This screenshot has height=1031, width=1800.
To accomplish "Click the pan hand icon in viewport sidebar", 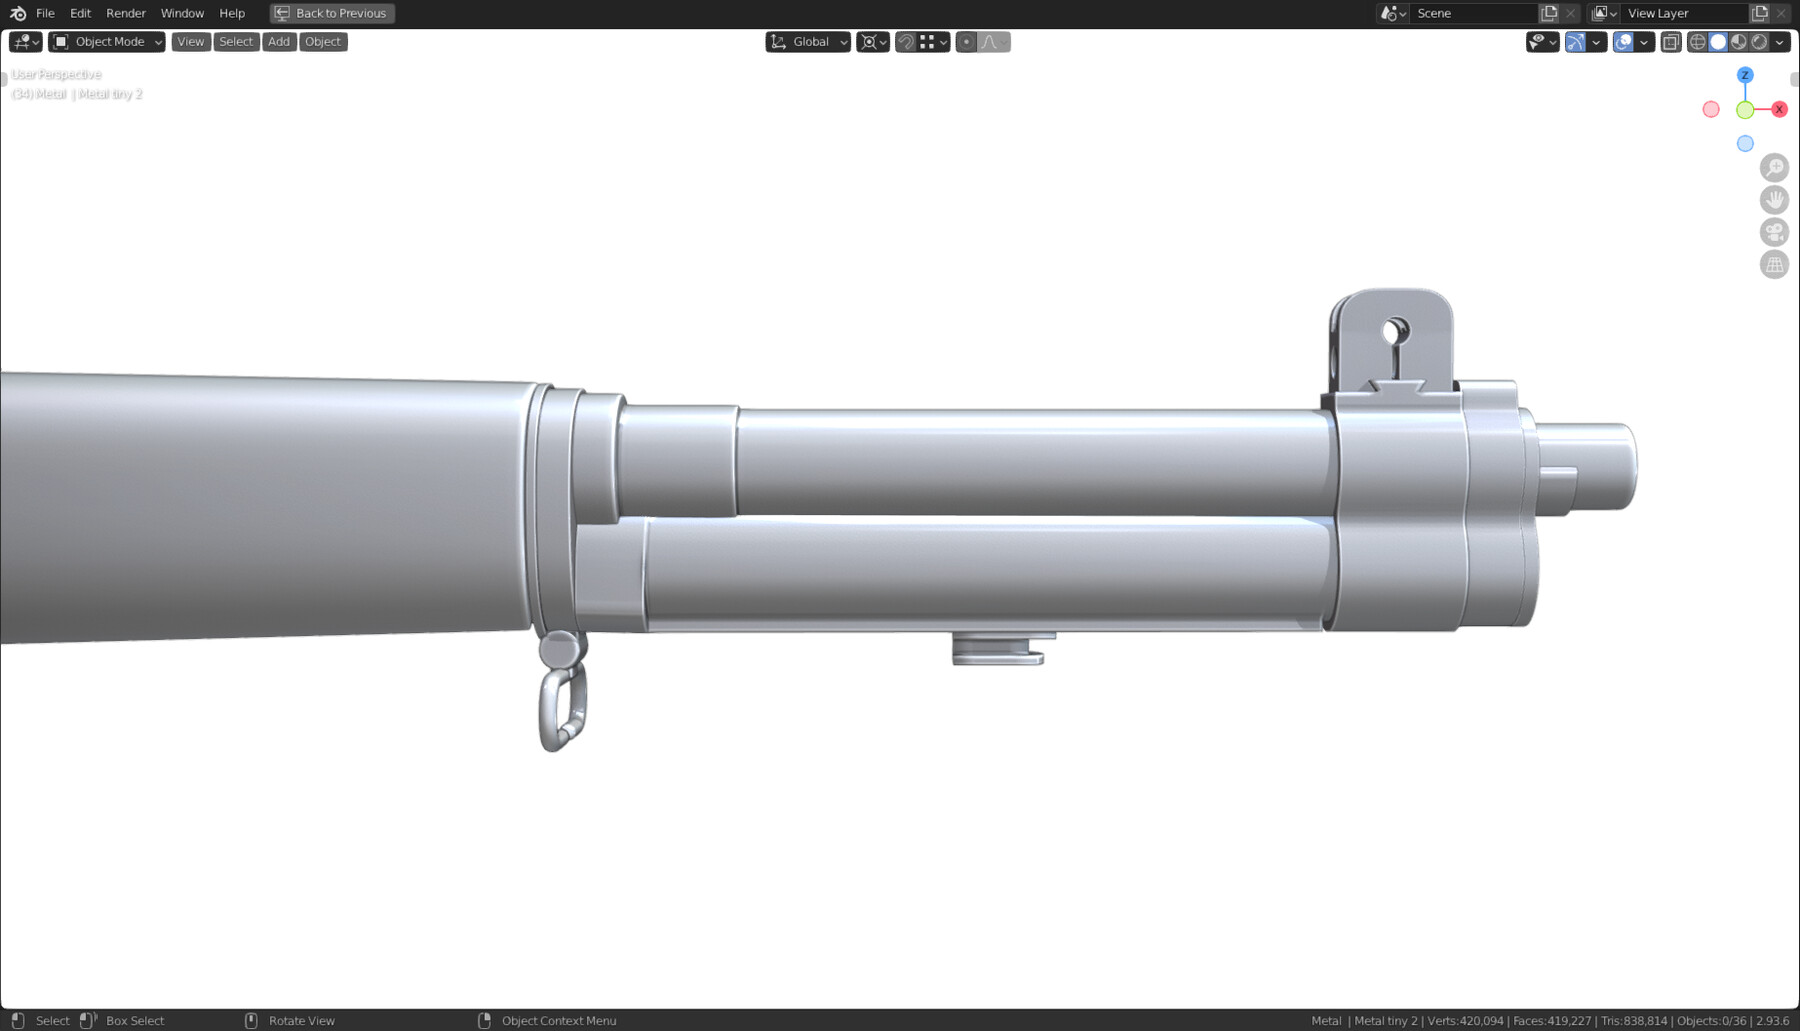I will click(1774, 199).
